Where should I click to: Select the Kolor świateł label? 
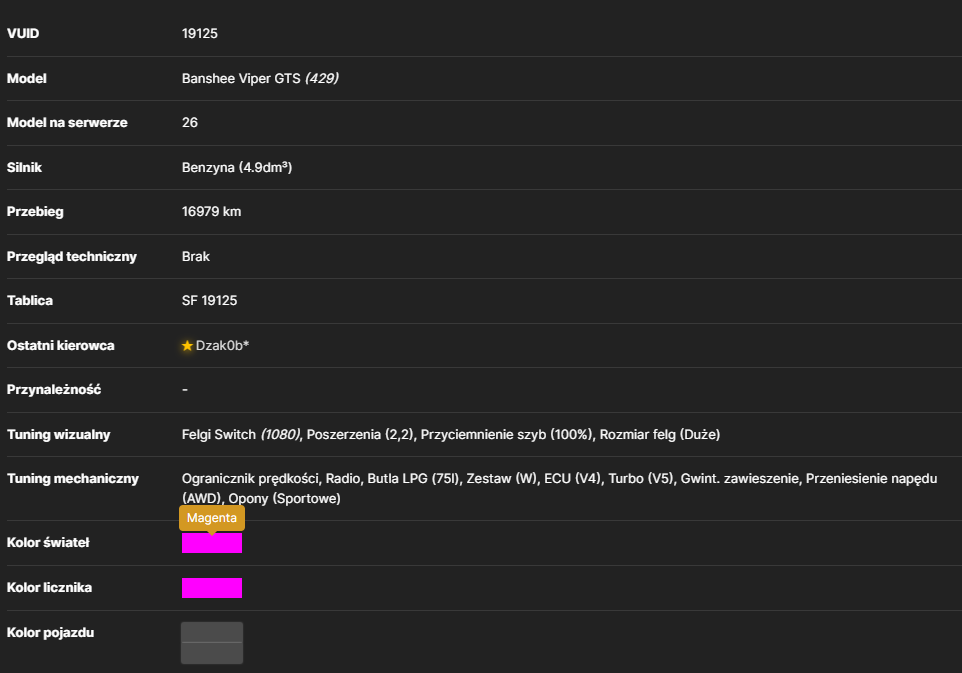48,542
